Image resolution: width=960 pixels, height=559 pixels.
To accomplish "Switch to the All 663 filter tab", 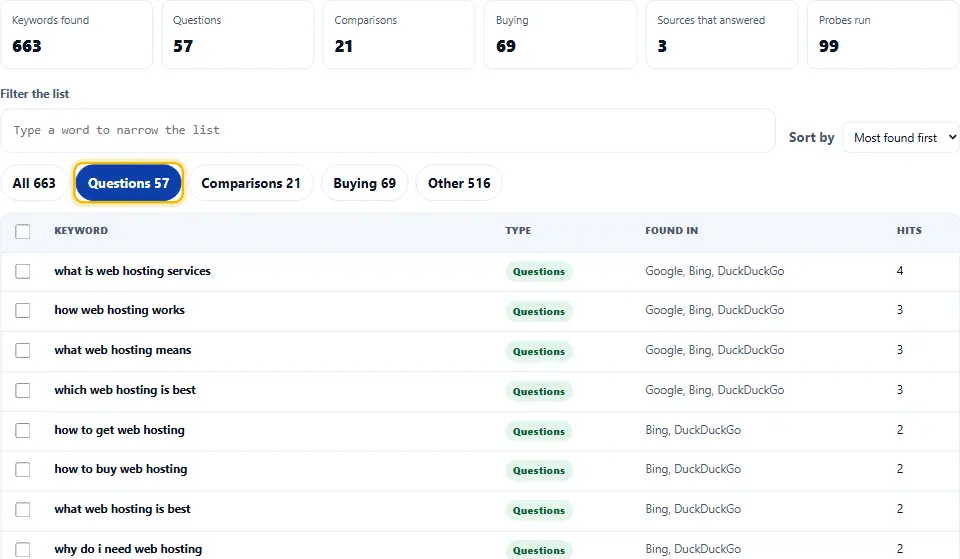I will click(x=34, y=183).
